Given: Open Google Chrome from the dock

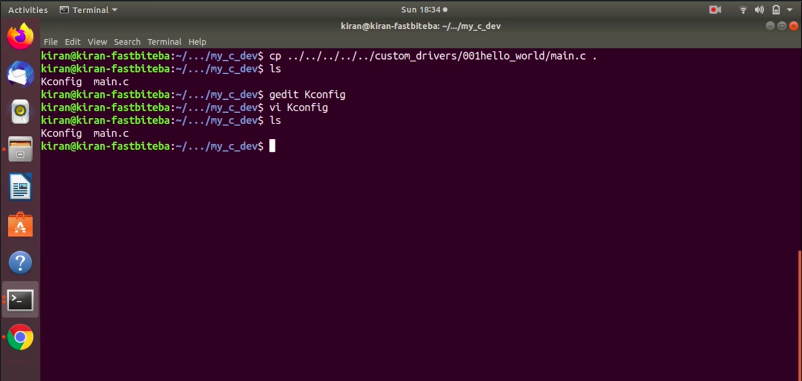Looking at the screenshot, I should pyautogui.click(x=20, y=338).
